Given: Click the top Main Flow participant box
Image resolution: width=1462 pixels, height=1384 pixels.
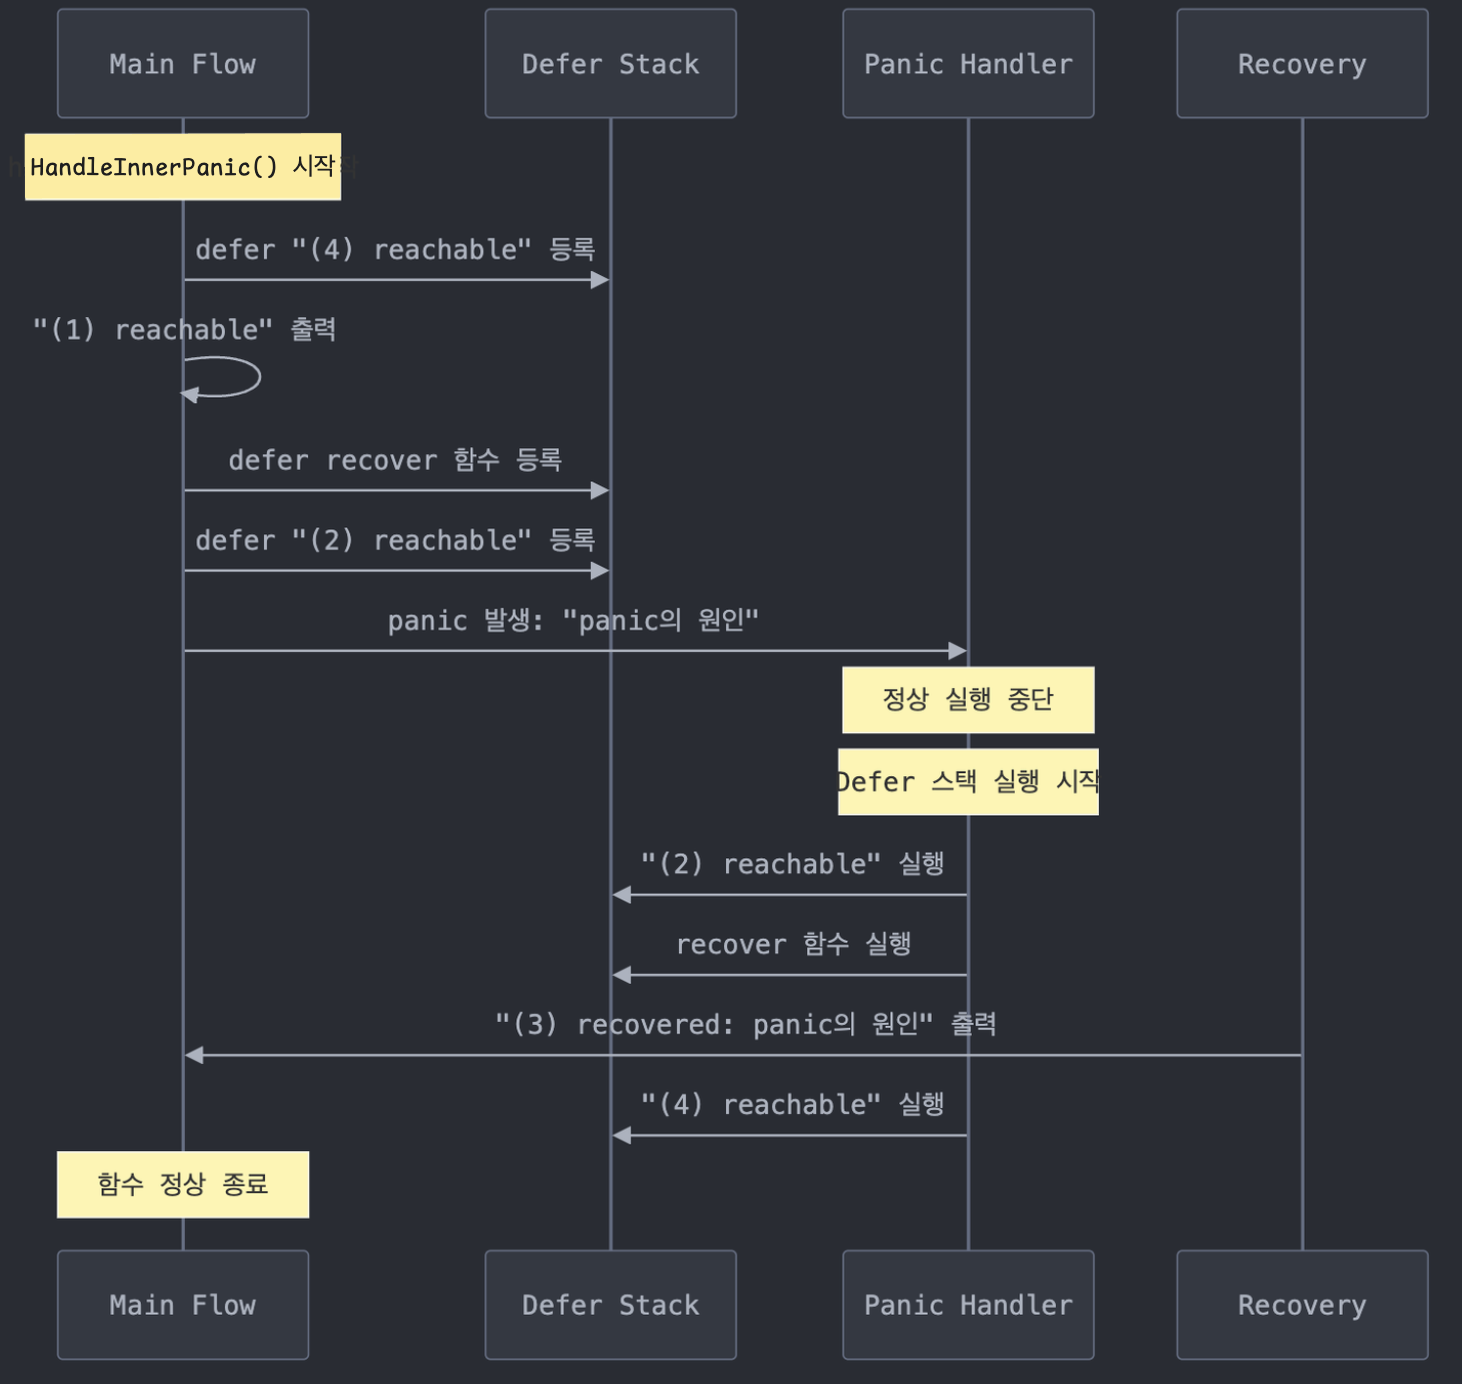Looking at the screenshot, I should click(x=182, y=64).
